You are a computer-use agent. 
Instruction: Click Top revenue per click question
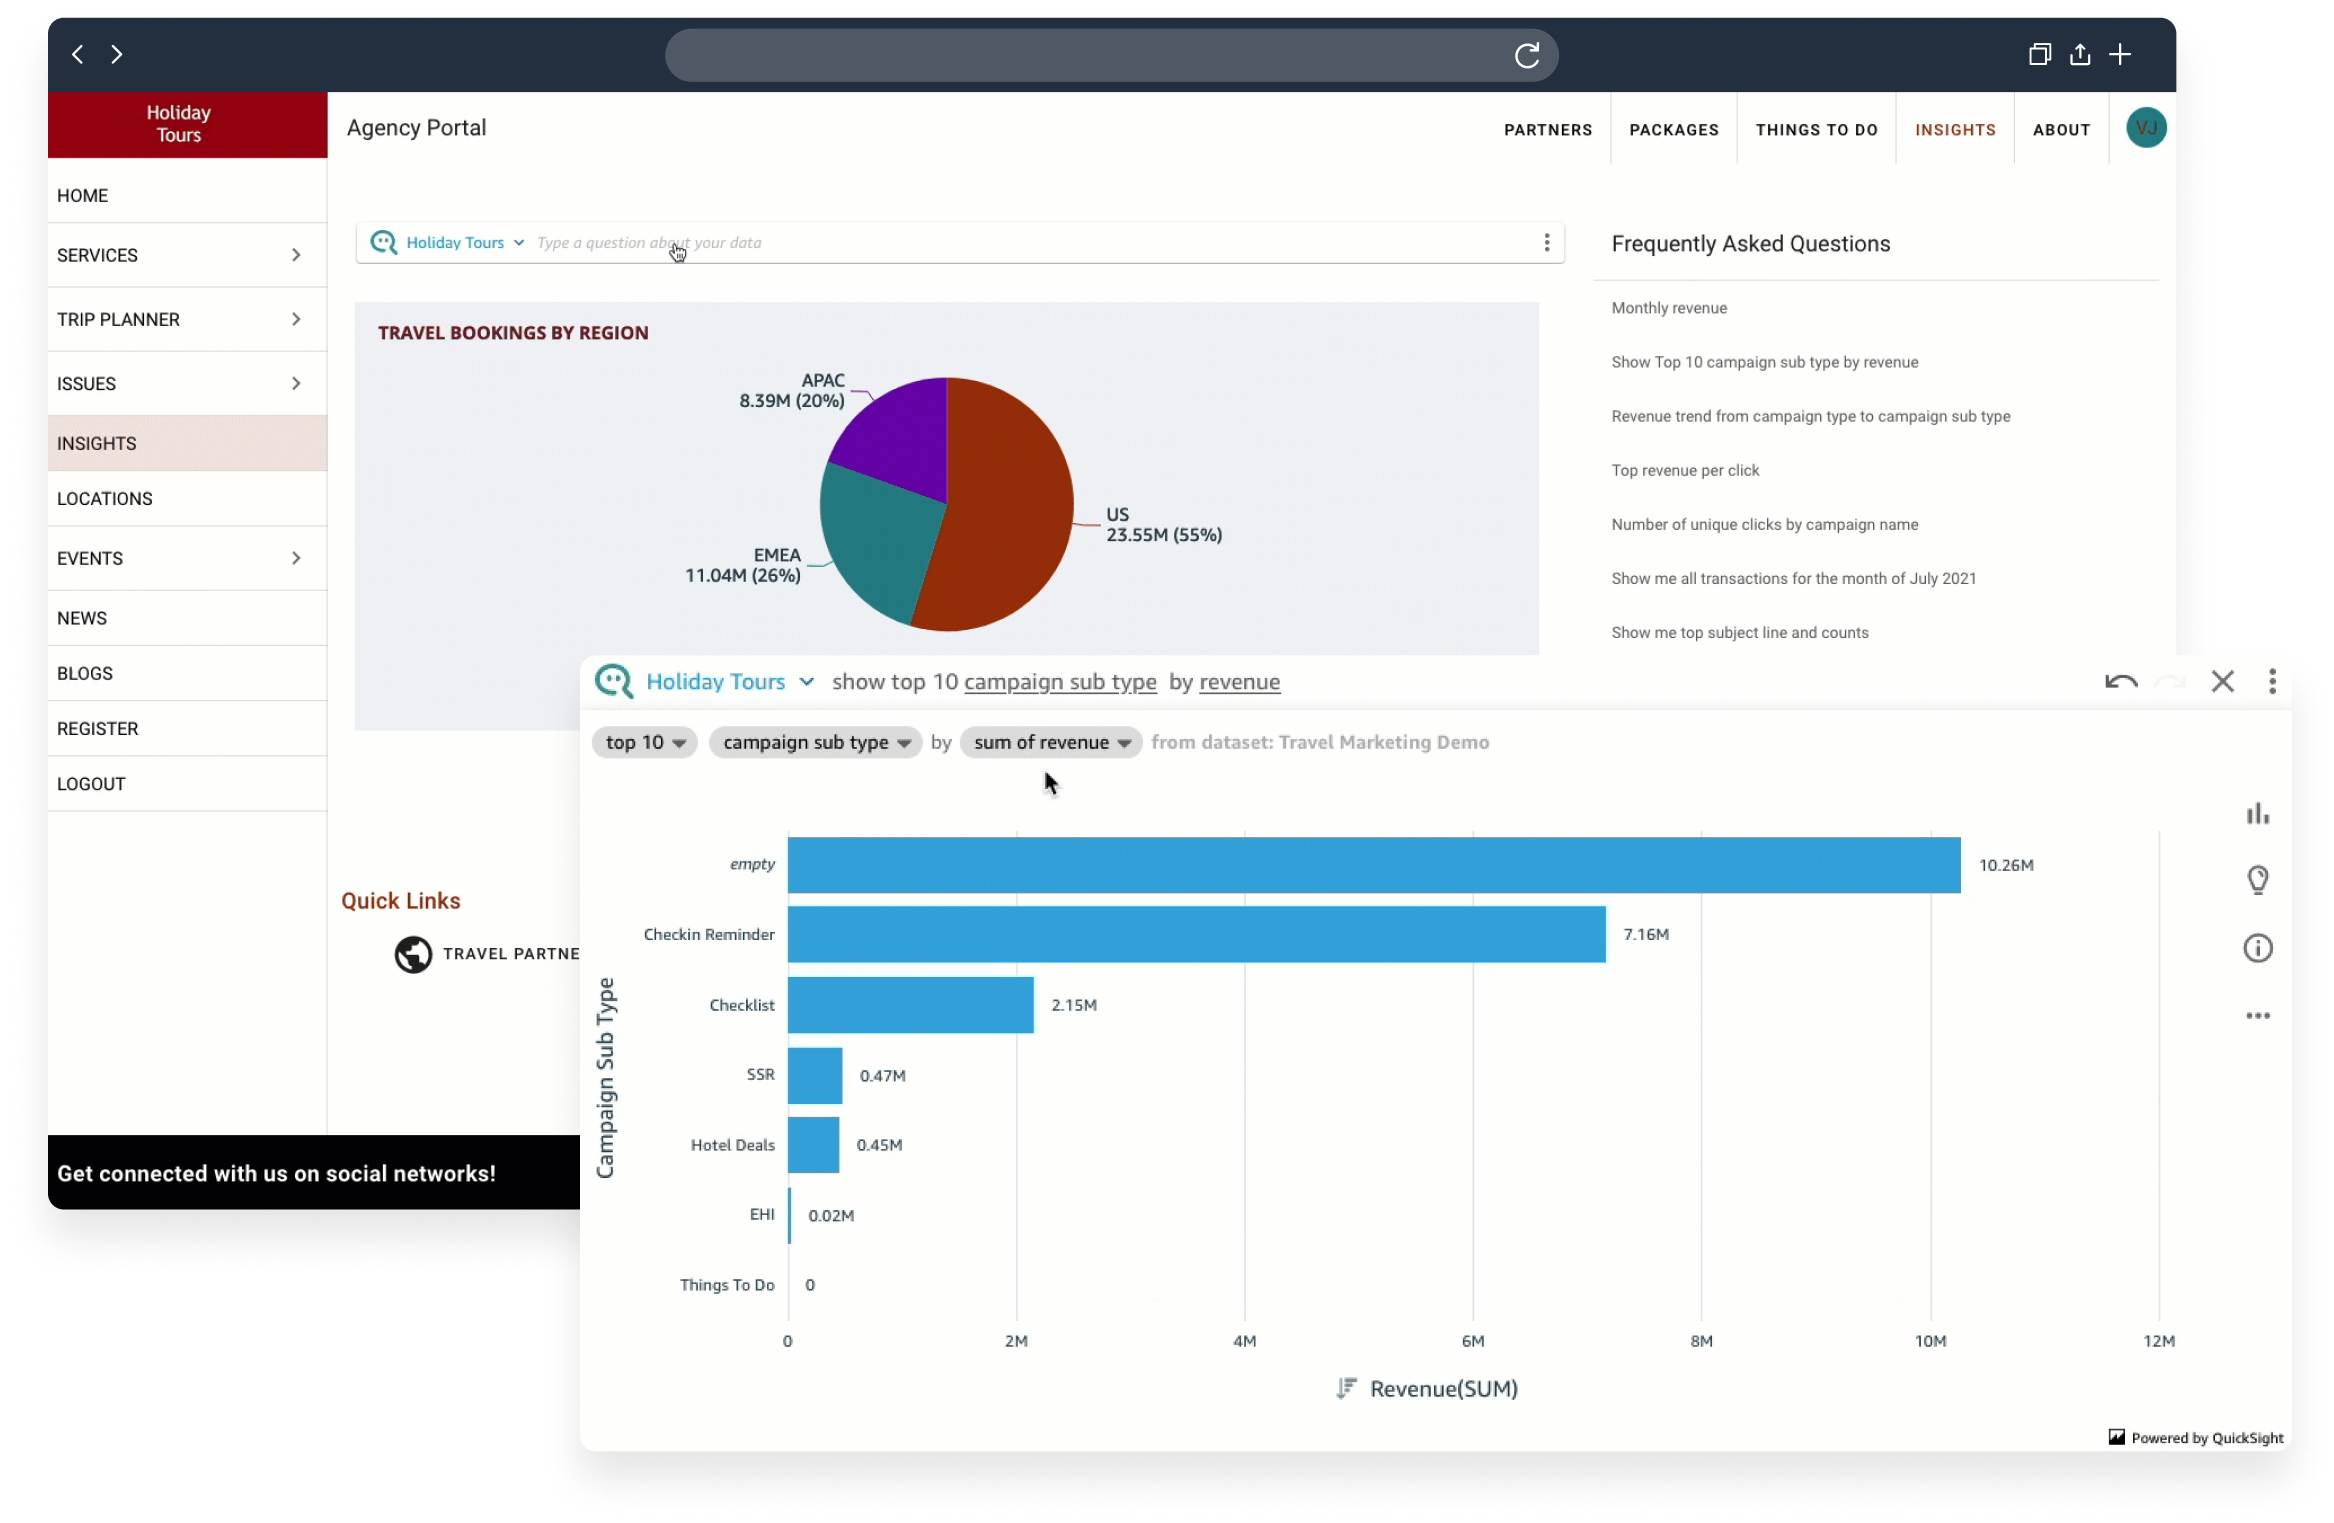tap(1684, 470)
